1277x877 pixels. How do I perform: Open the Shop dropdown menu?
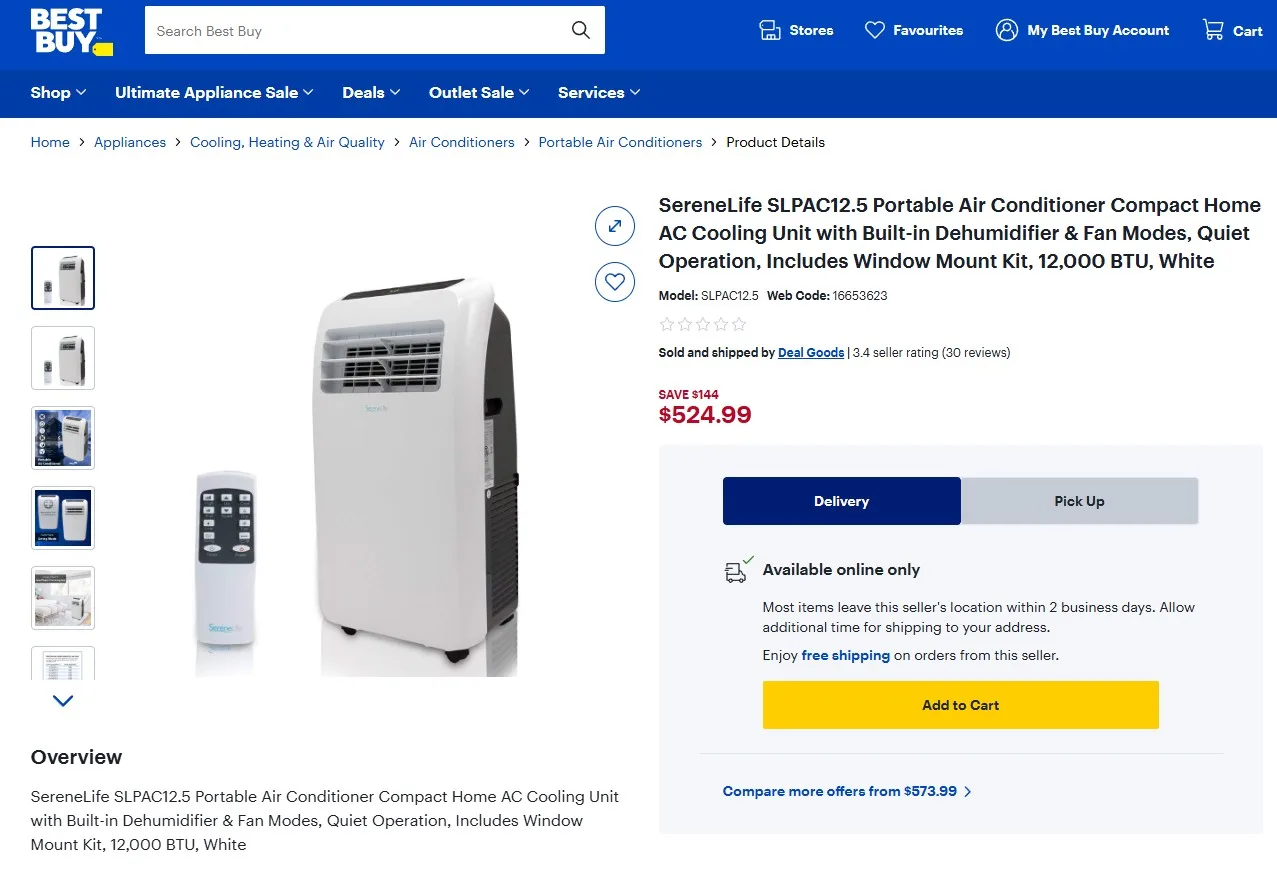tap(57, 93)
